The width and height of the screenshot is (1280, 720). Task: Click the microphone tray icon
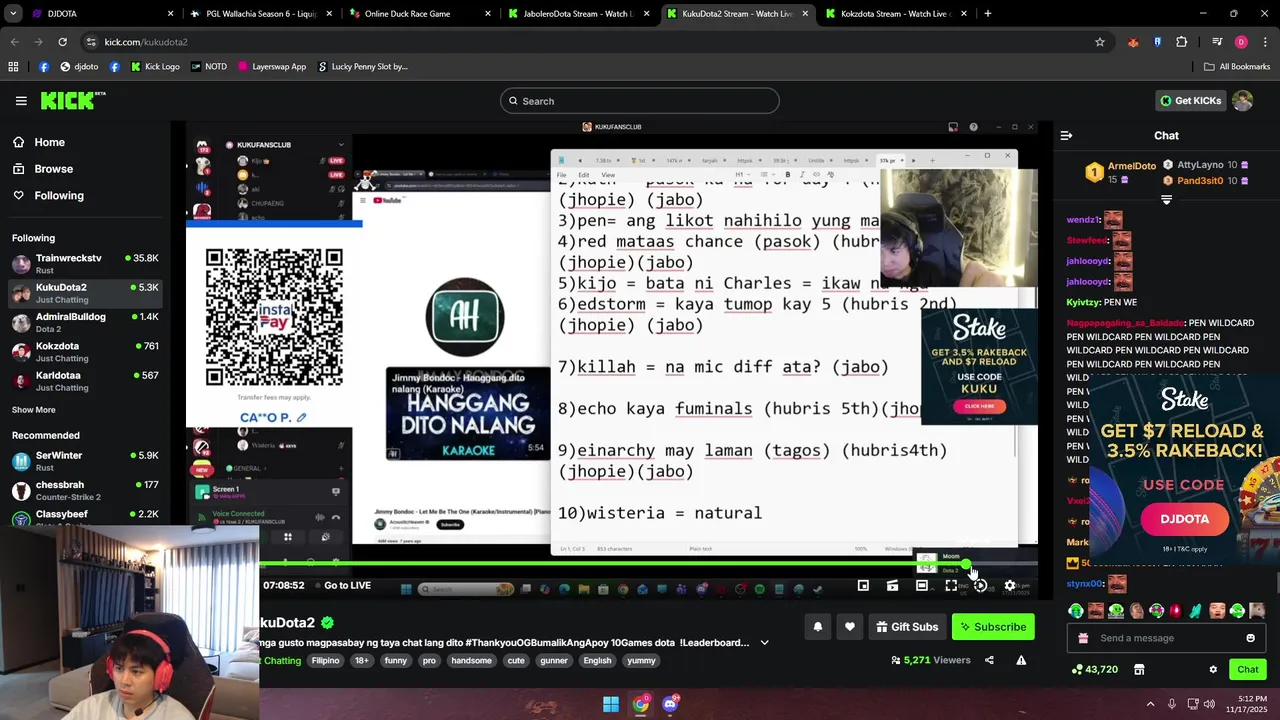pos(1171,704)
